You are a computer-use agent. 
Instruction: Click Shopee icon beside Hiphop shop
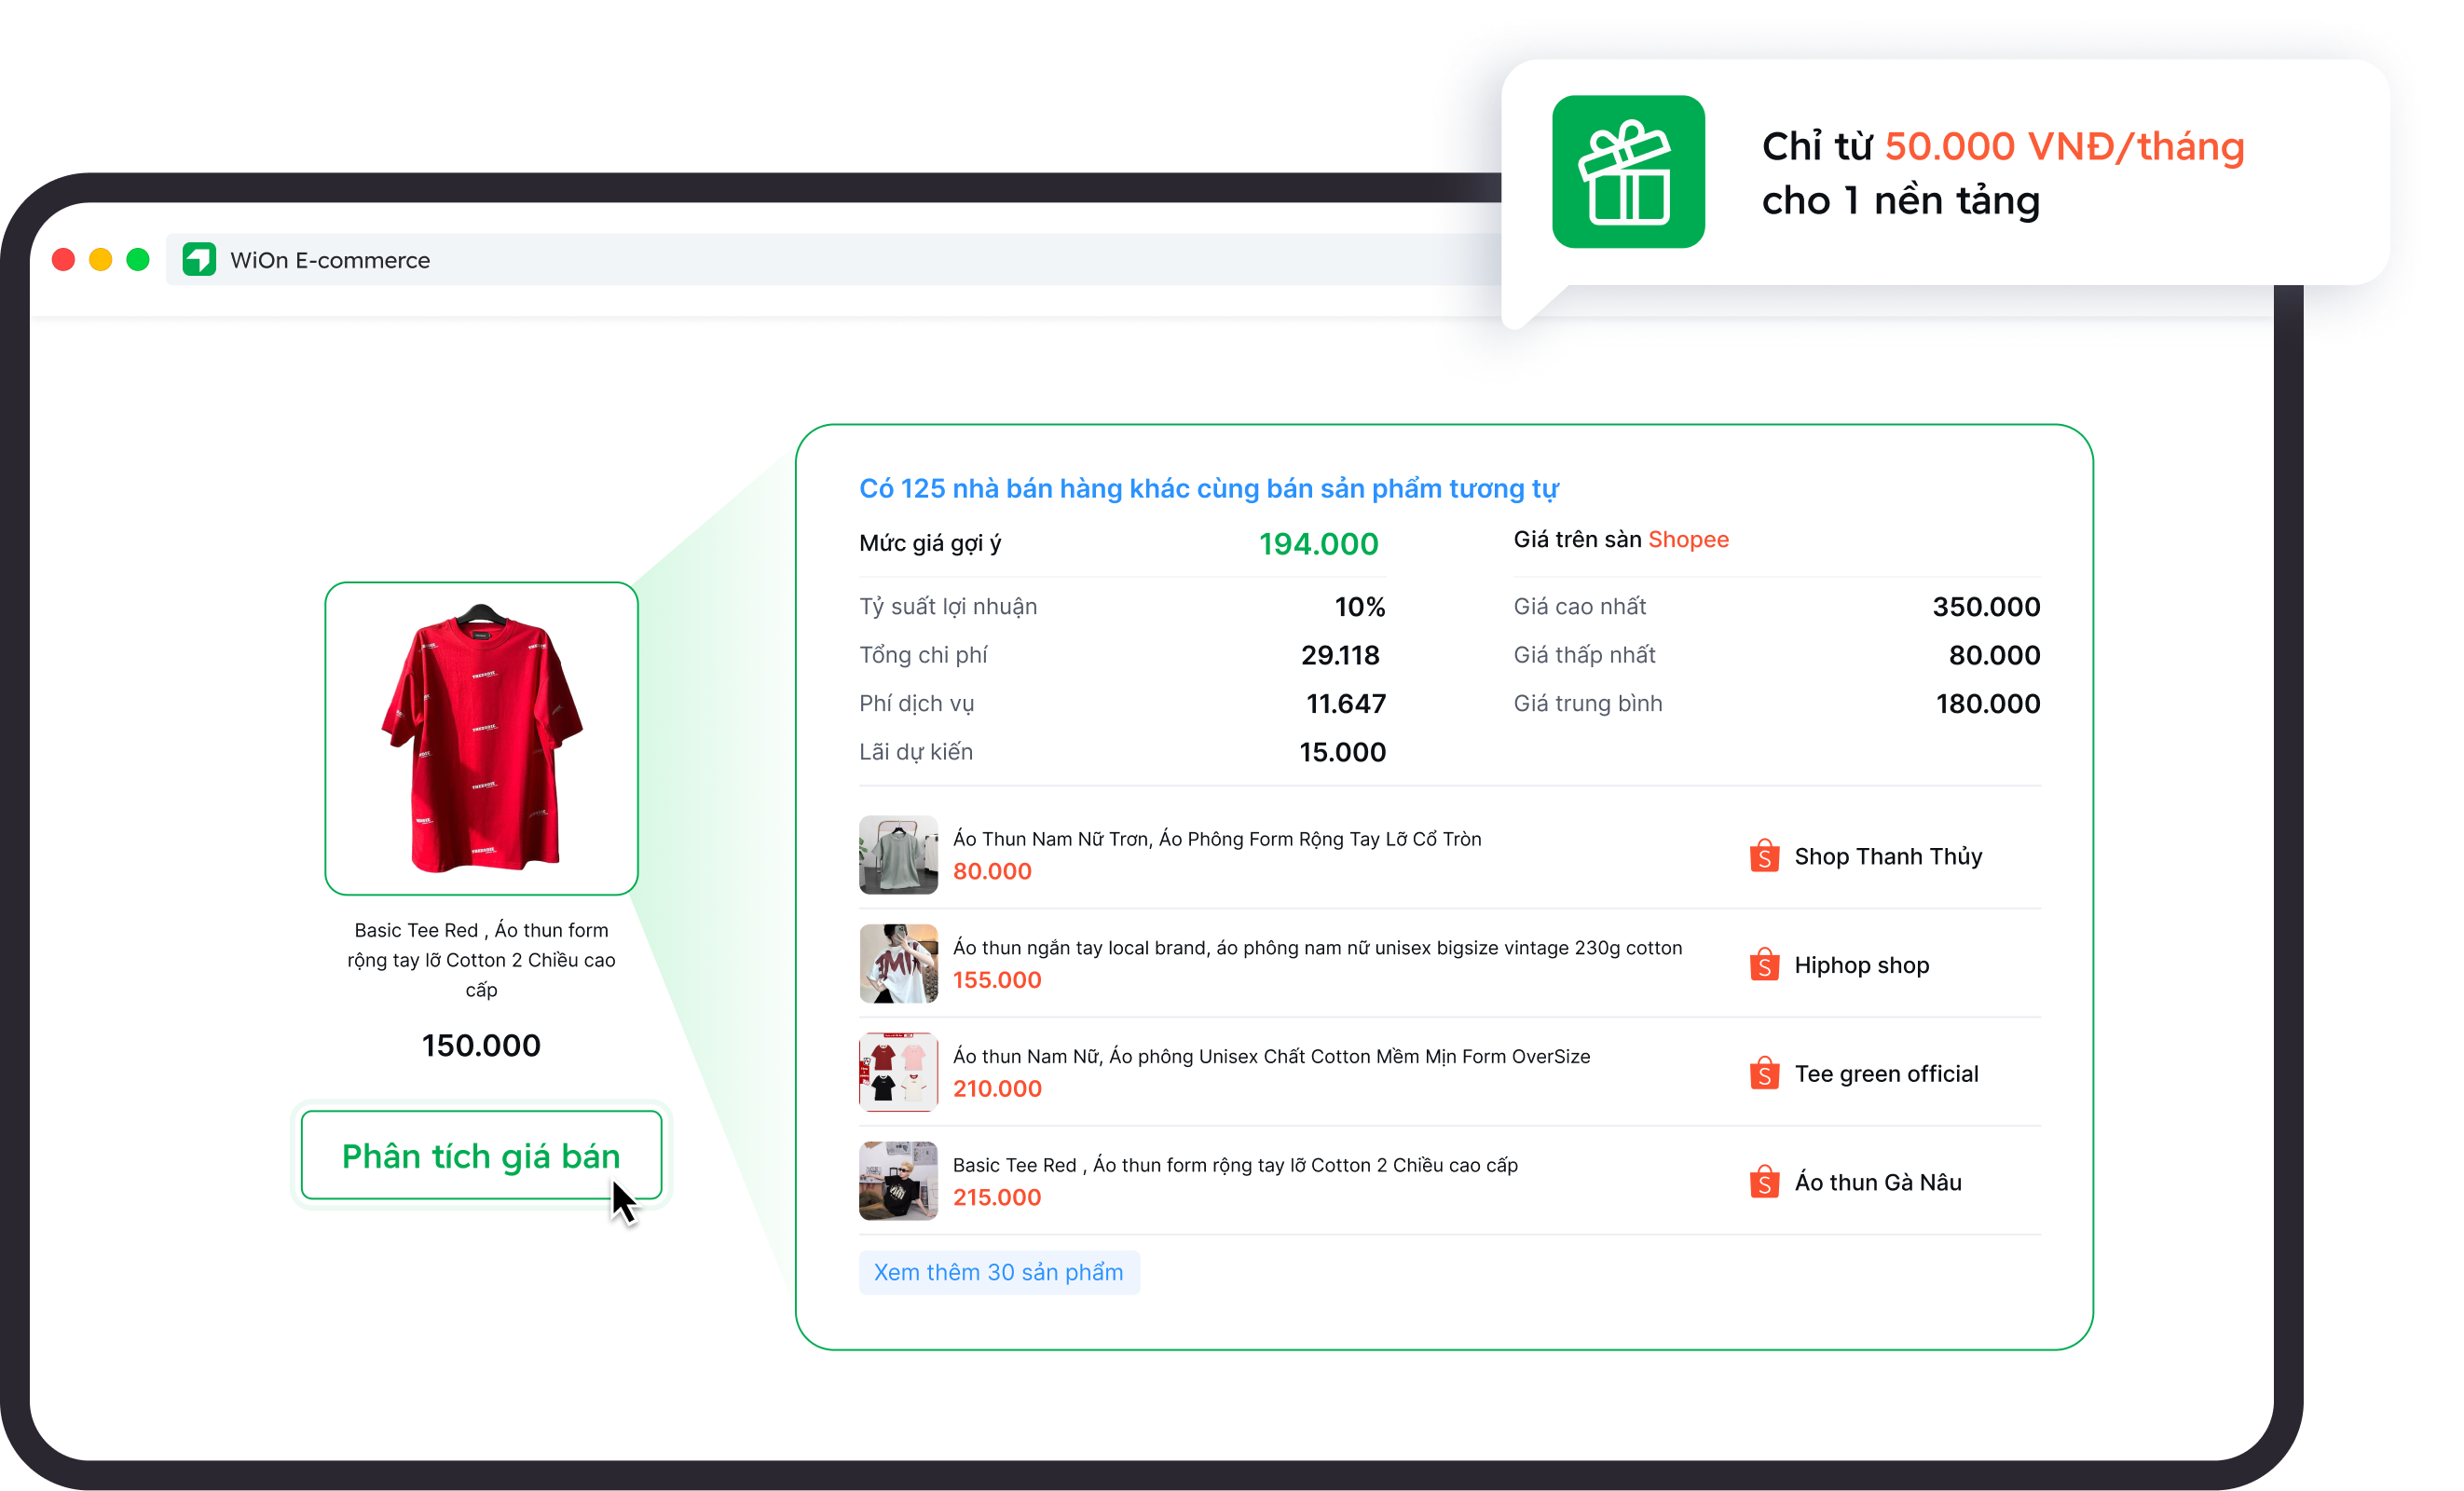(x=1764, y=965)
